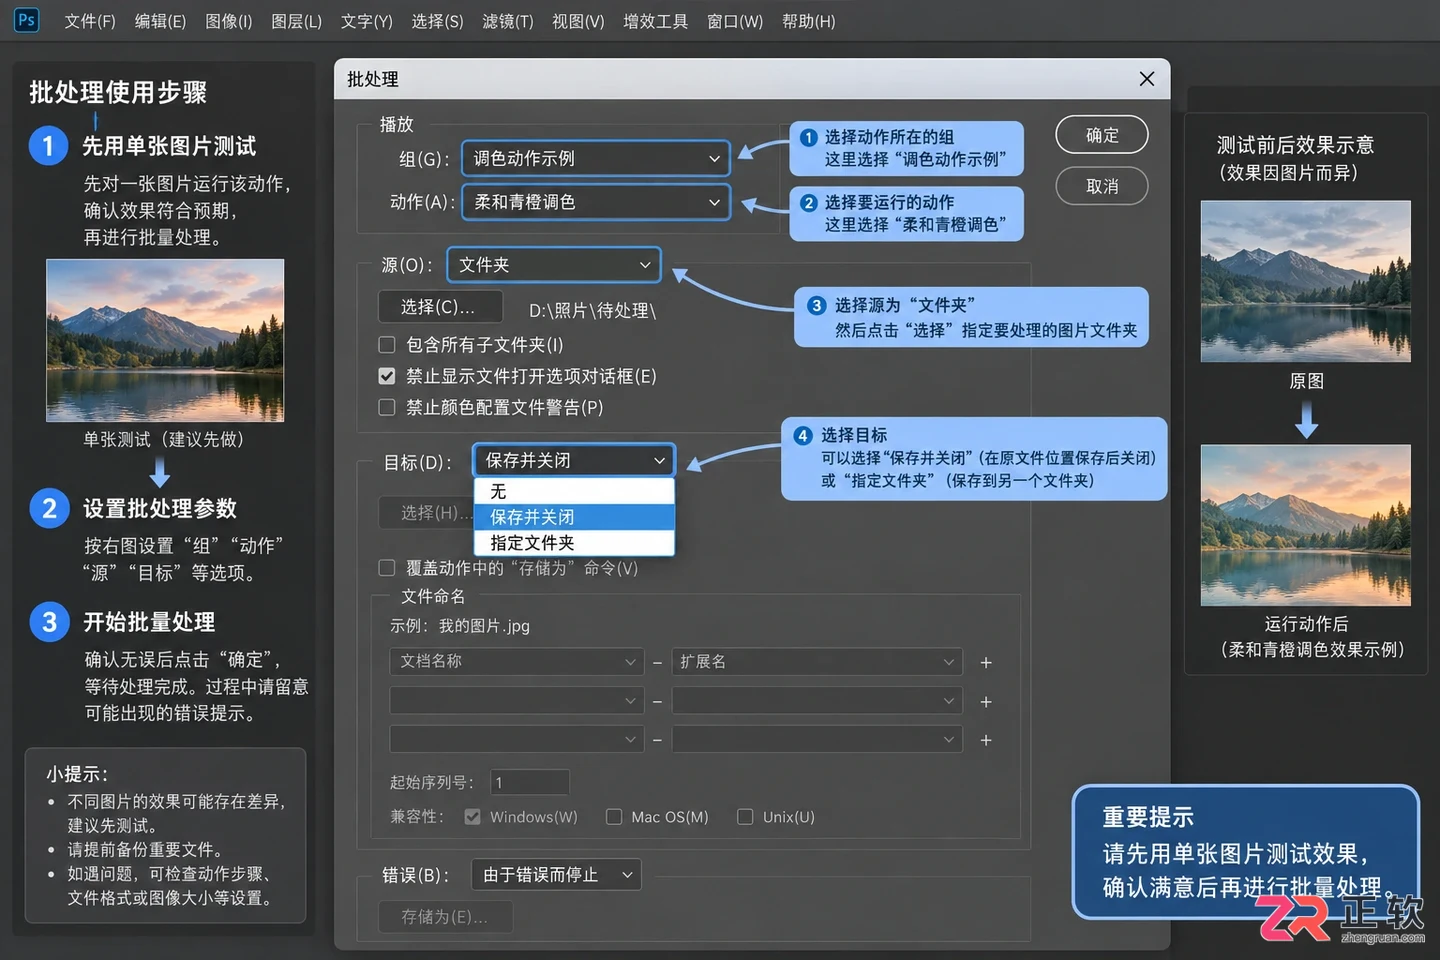Uncheck 禁止显示文件打开选项对话框 checkbox

(x=387, y=376)
